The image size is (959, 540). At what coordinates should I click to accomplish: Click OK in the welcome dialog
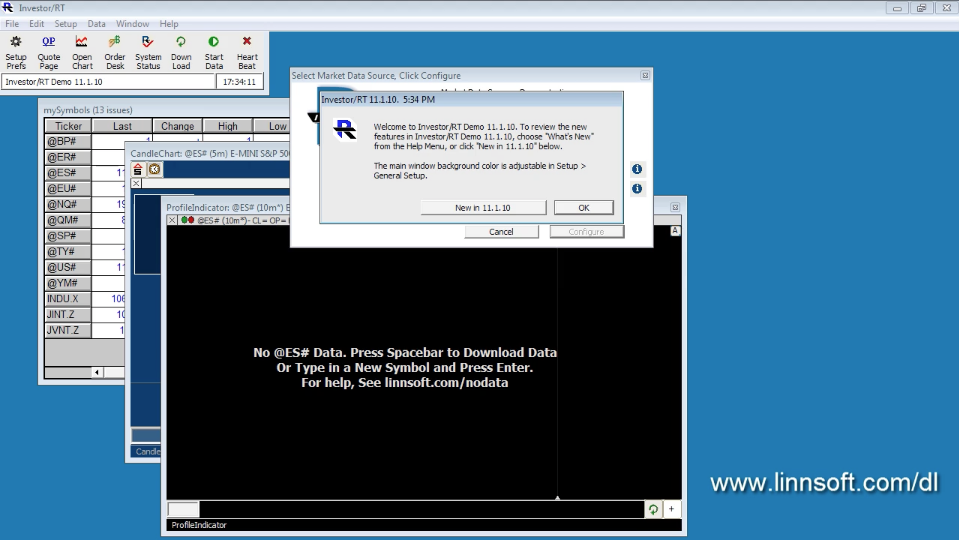(584, 208)
